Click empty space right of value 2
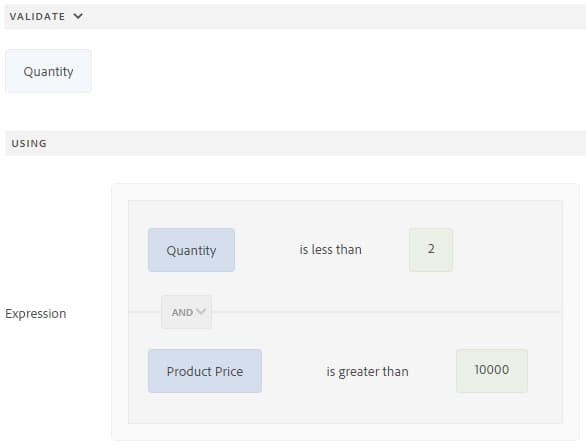Viewport: 586px width, 448px height. tap(506, 250)
